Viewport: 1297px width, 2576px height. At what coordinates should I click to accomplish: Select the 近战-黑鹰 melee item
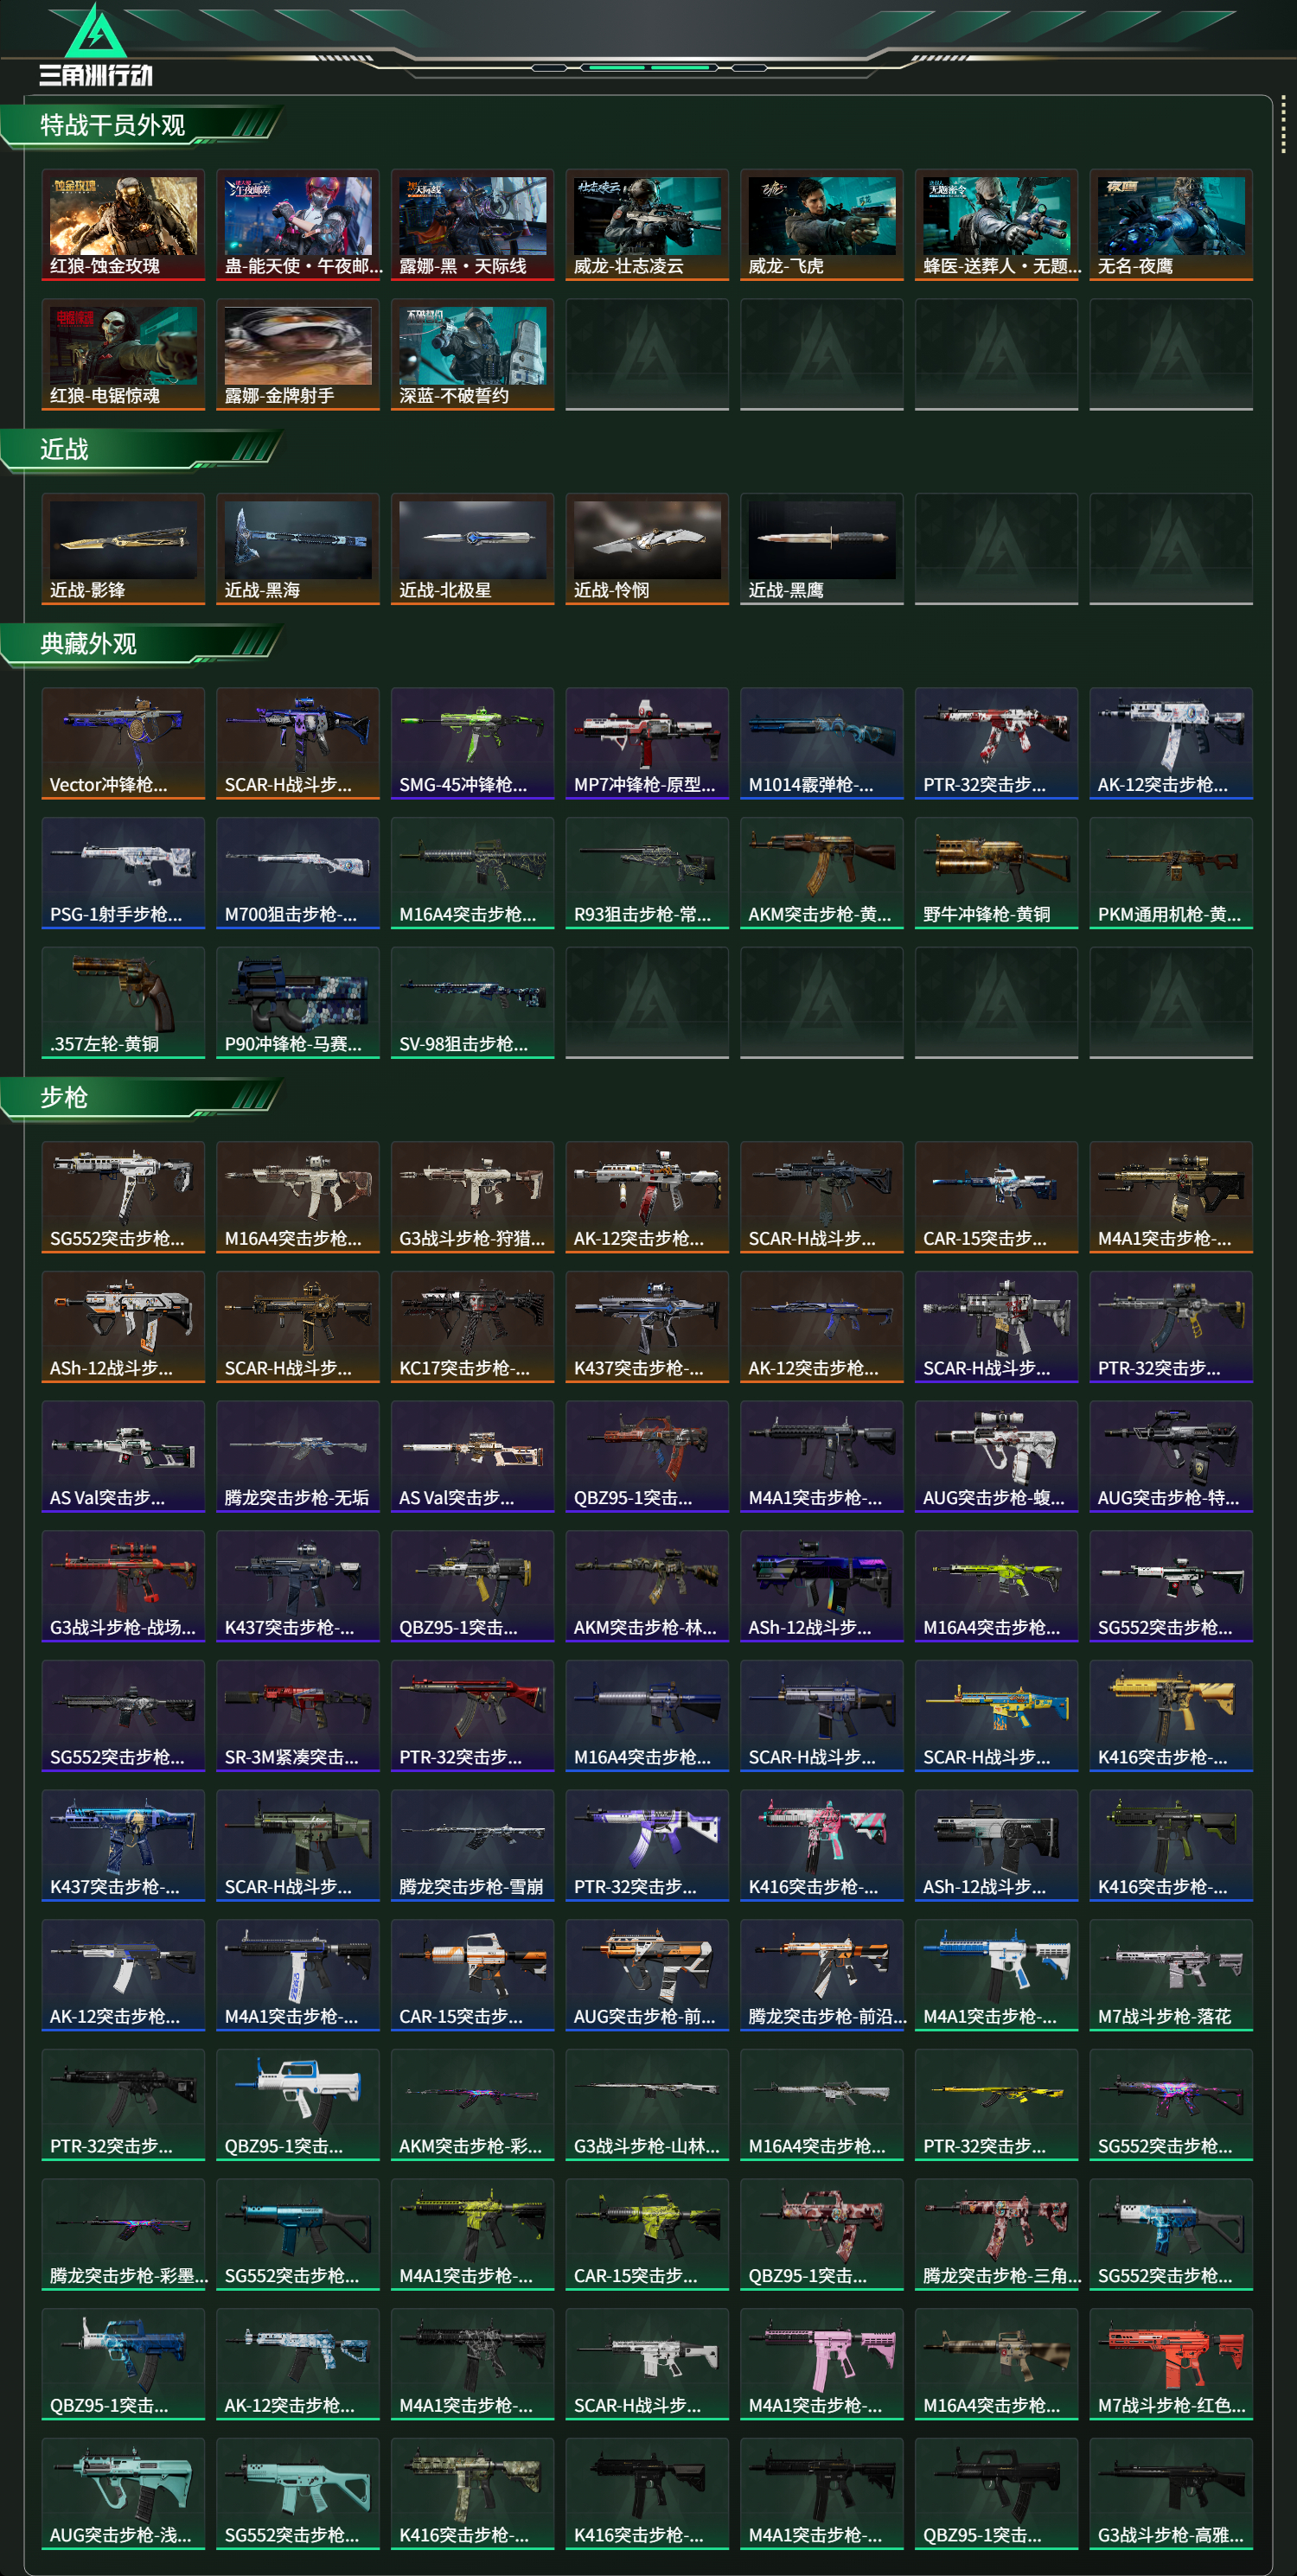pos(822,549)
